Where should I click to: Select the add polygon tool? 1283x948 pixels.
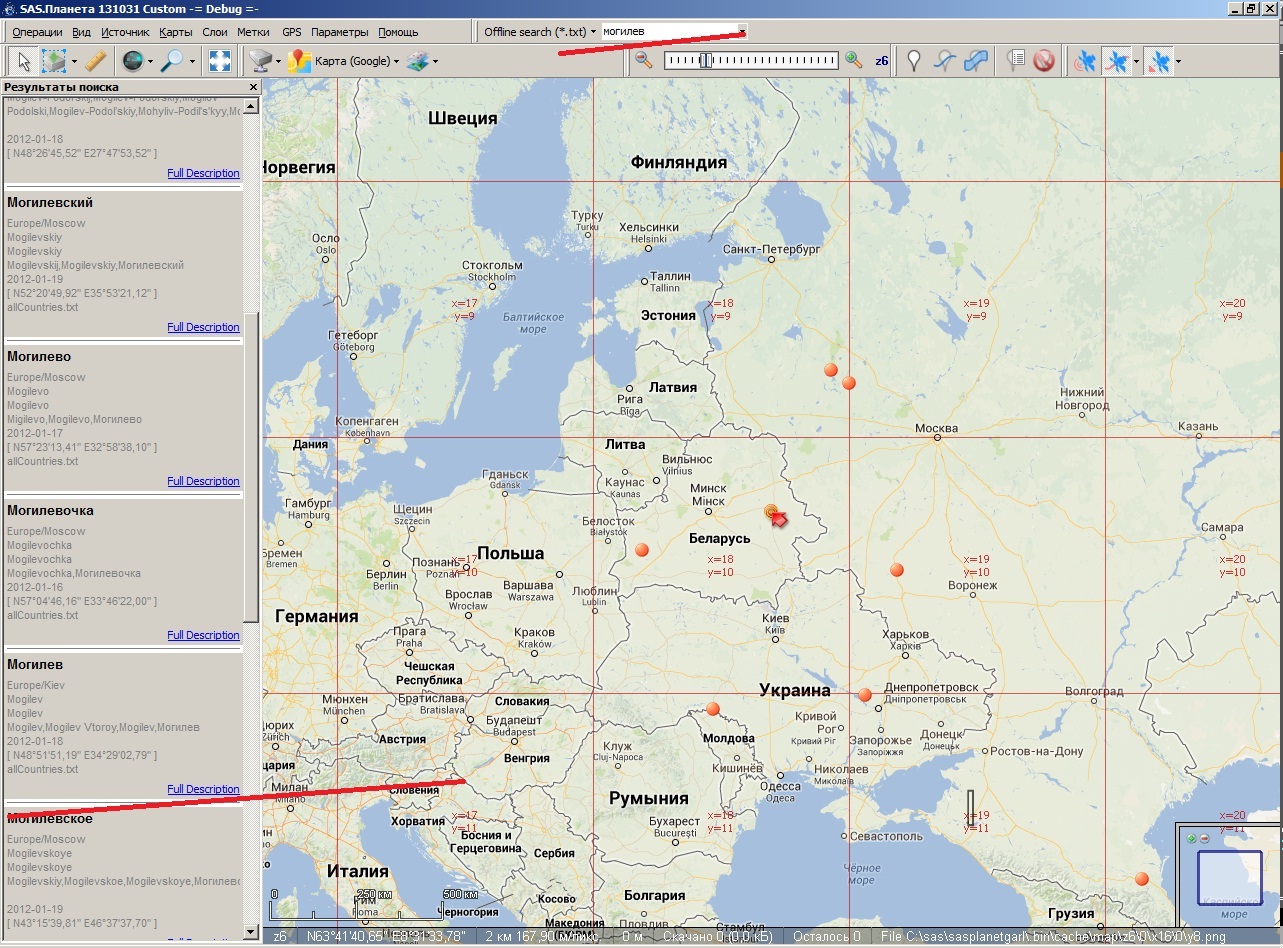click(x=976, y=61)
